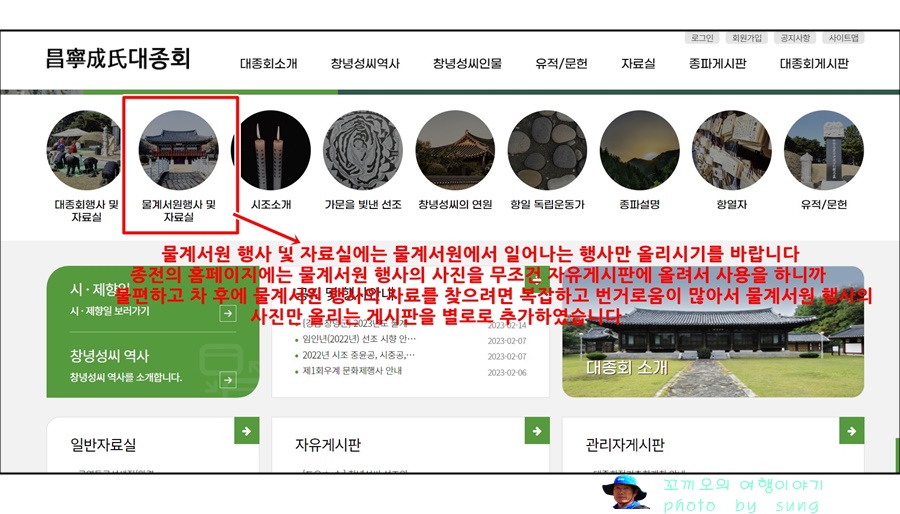Open the 자료실 menu item
This screenshot has width=900, height=514.
click(x=638, y=64)
